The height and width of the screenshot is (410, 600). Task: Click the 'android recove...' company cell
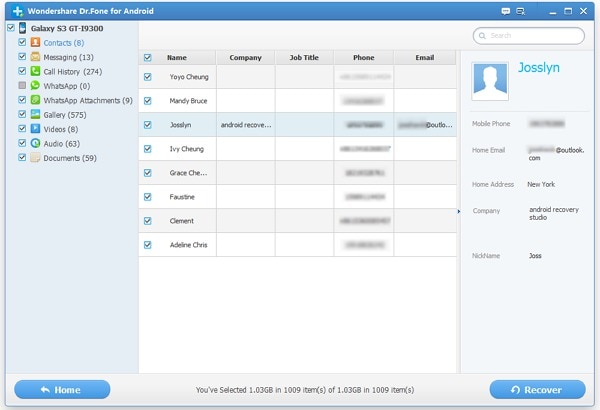click(246, 125)
